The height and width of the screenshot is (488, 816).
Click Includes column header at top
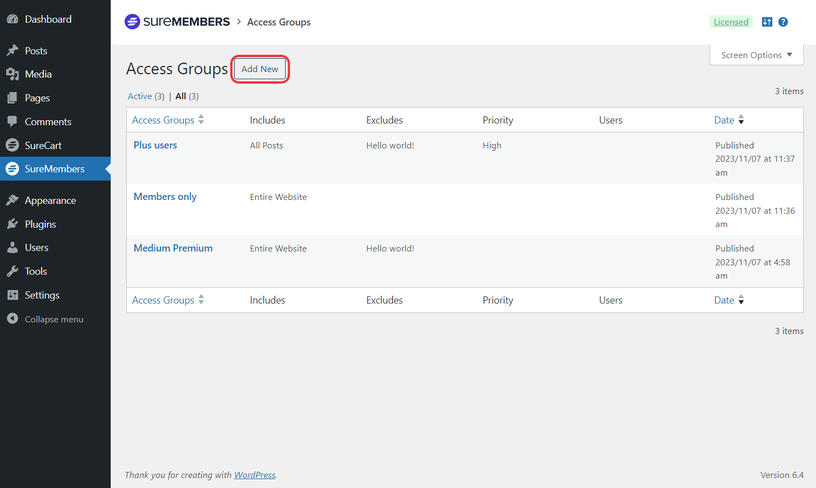click(267, 120)
